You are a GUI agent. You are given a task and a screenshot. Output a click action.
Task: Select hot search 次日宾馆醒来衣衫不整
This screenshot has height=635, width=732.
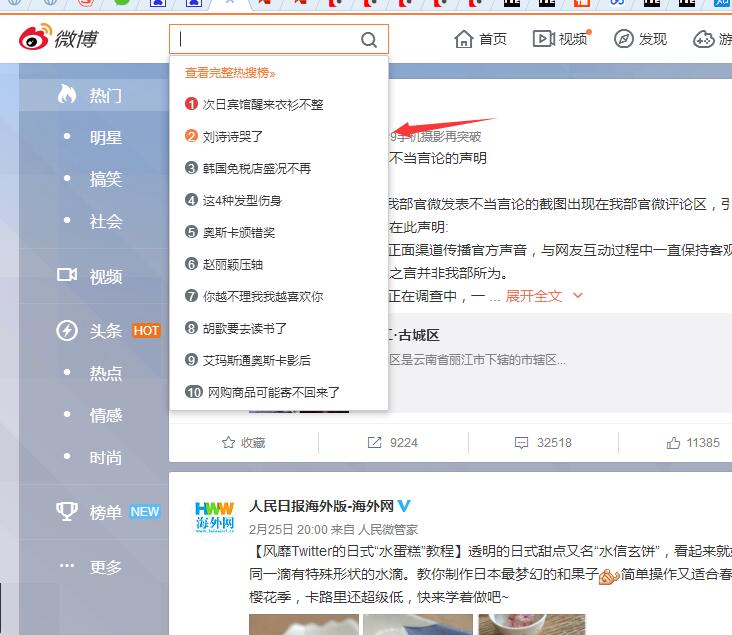263,104
